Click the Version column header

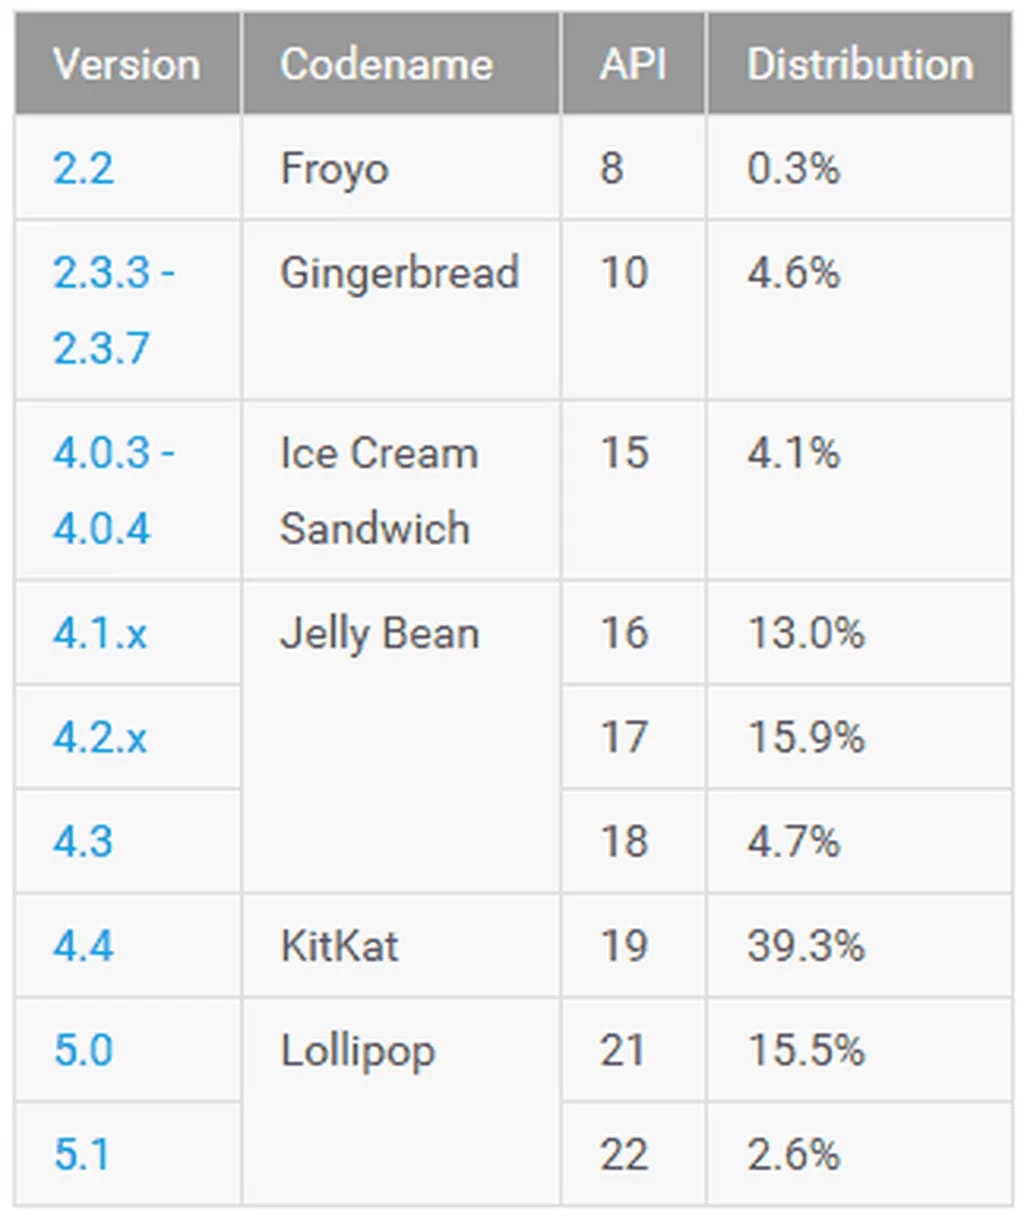(127, 65)
